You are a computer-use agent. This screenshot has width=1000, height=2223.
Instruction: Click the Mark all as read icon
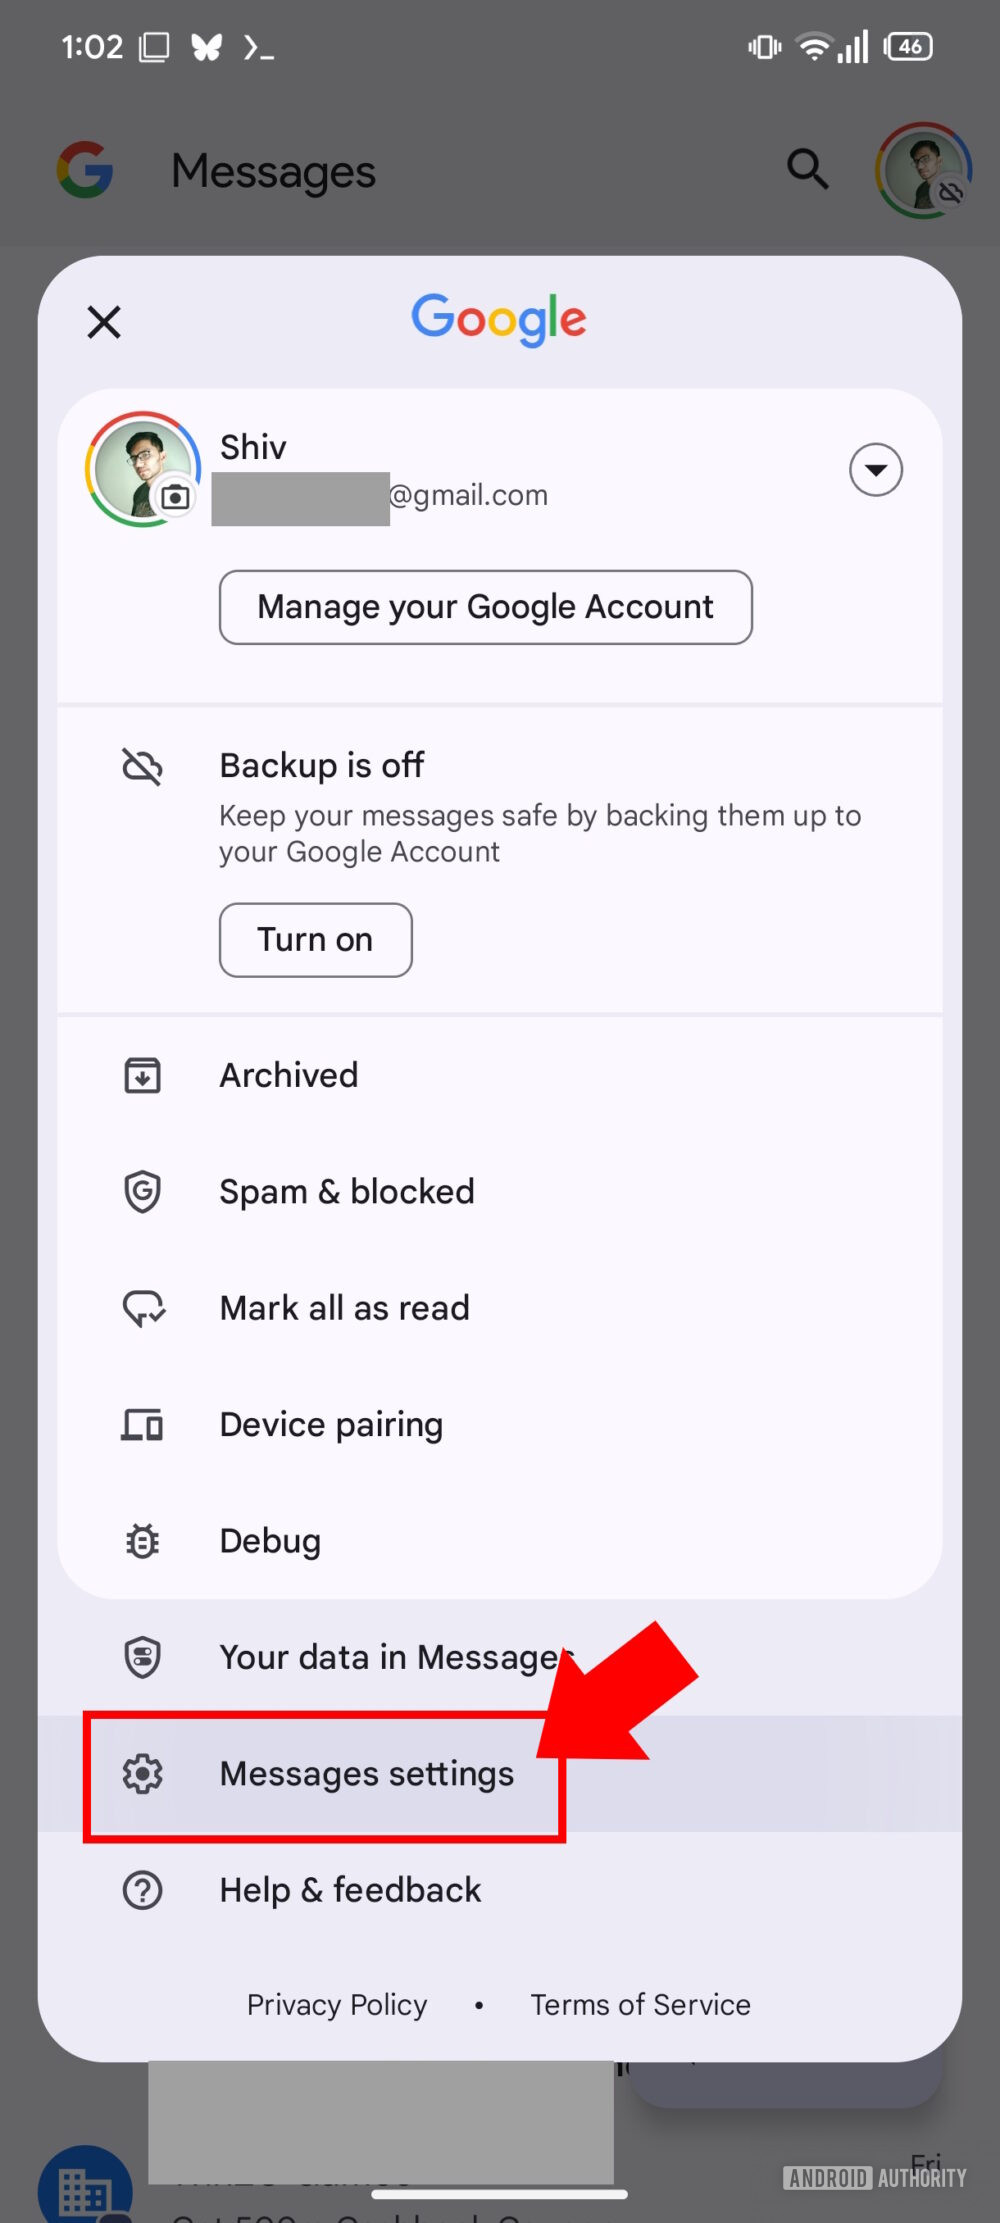[x=142, y=1307]
